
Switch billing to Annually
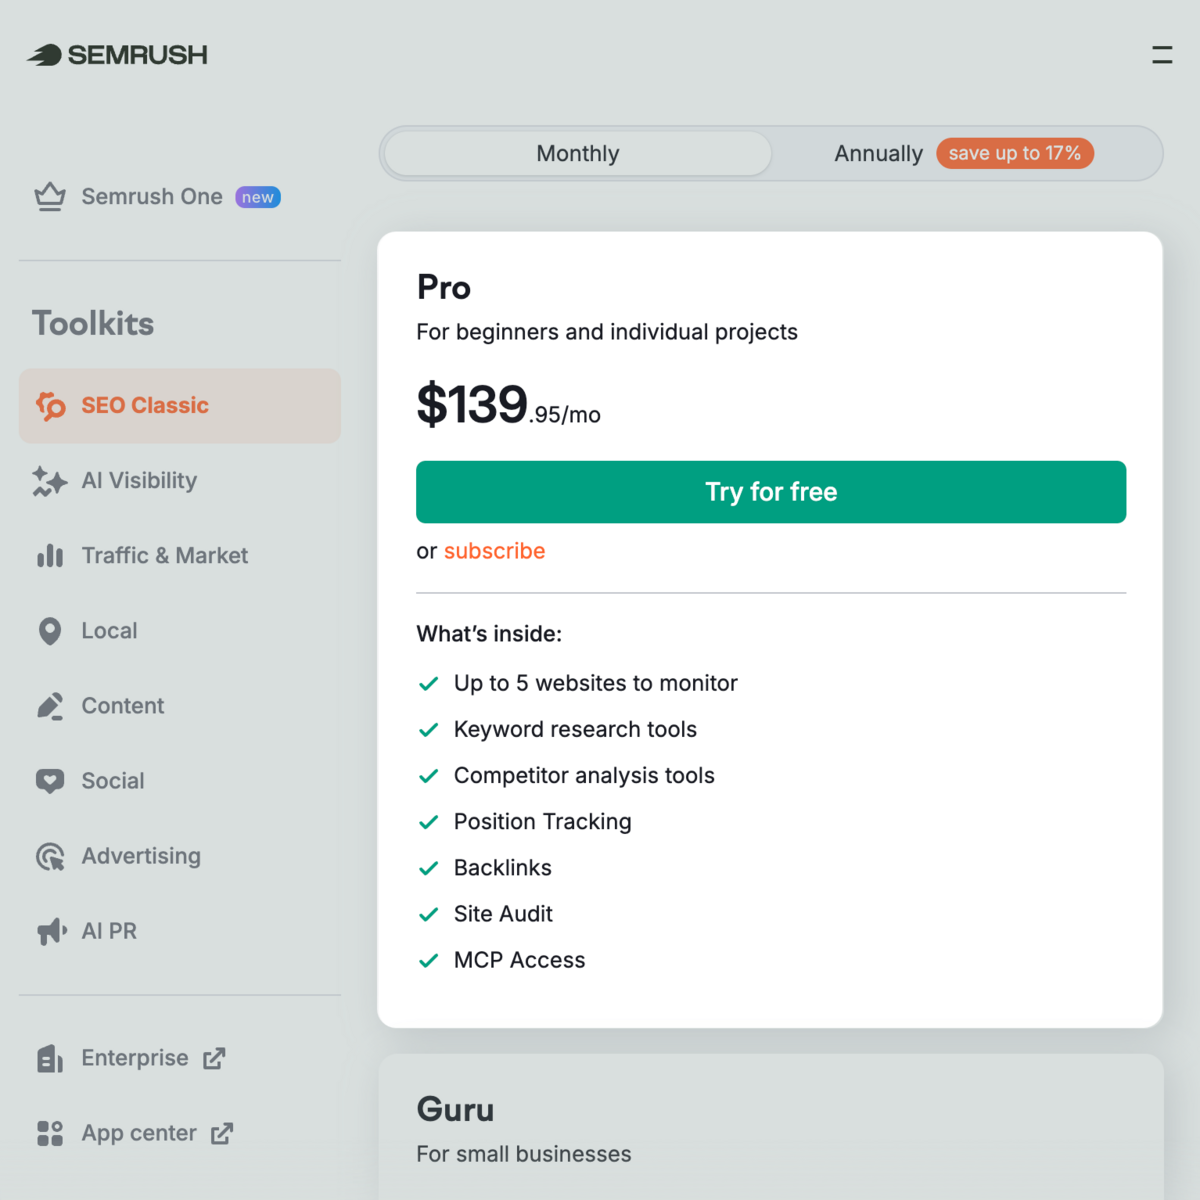pos(878,153)
